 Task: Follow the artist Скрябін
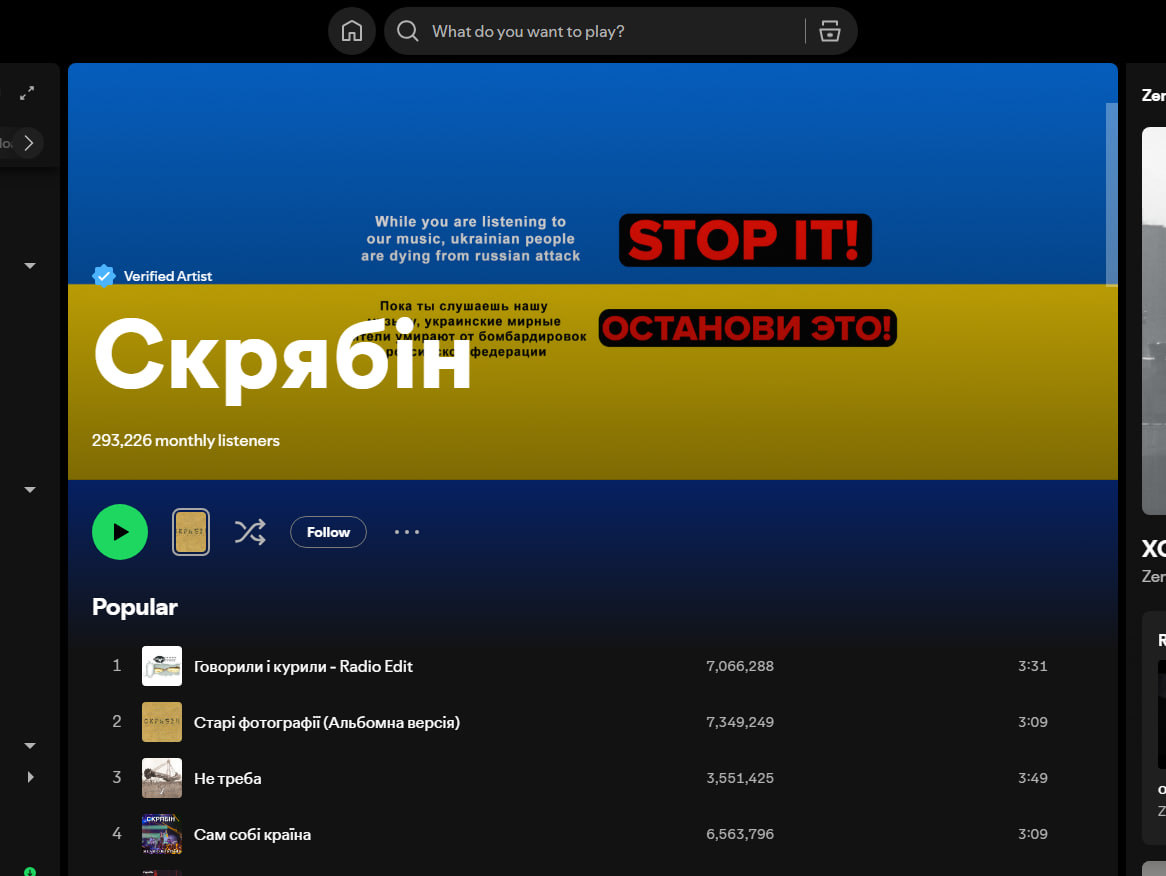[x=328, y=532]
